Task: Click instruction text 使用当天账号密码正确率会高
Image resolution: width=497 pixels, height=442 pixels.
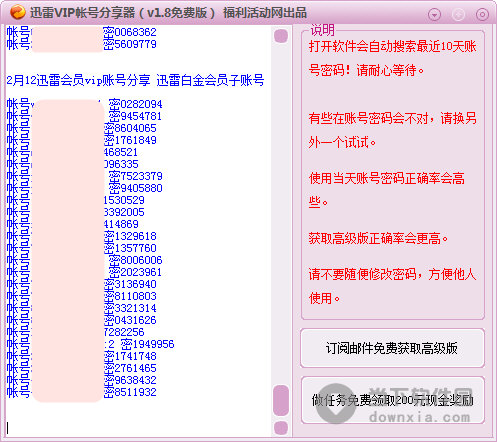Action: click(x=387, y=178)
